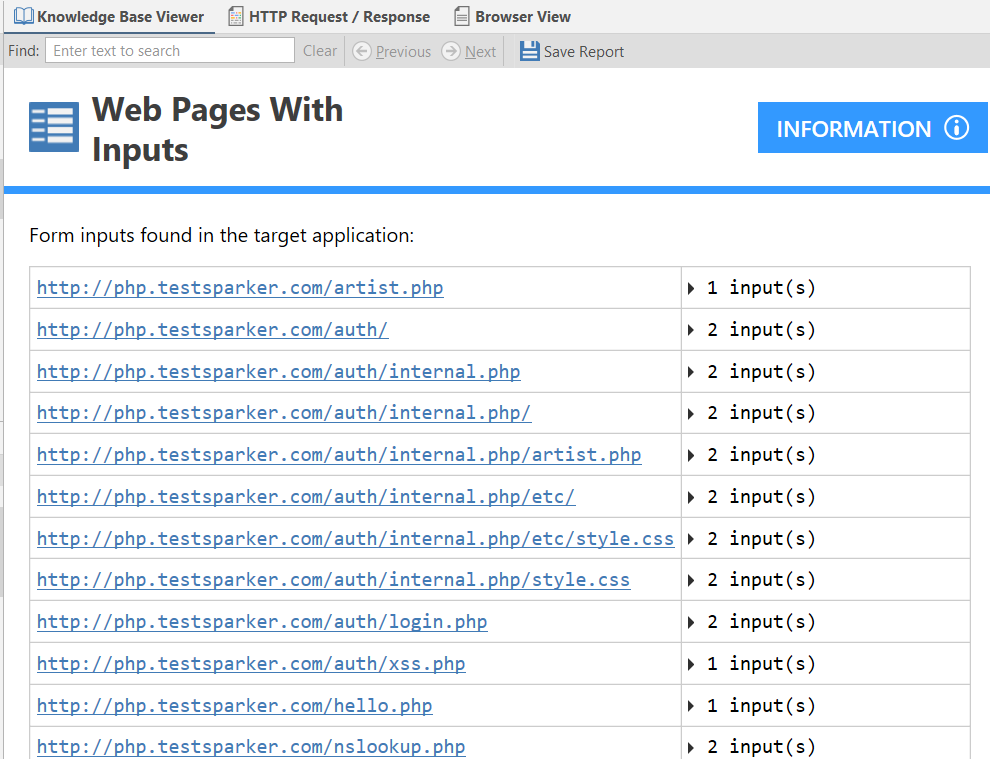
Task: Click the info icon inside INFORMATION button
Action: (x=958, y=128)
